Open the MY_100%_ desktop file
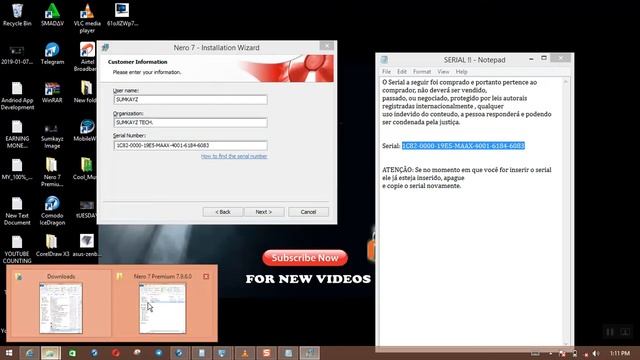Image resolution: width=640 pixels, height=360 pixels. [17, 169]
